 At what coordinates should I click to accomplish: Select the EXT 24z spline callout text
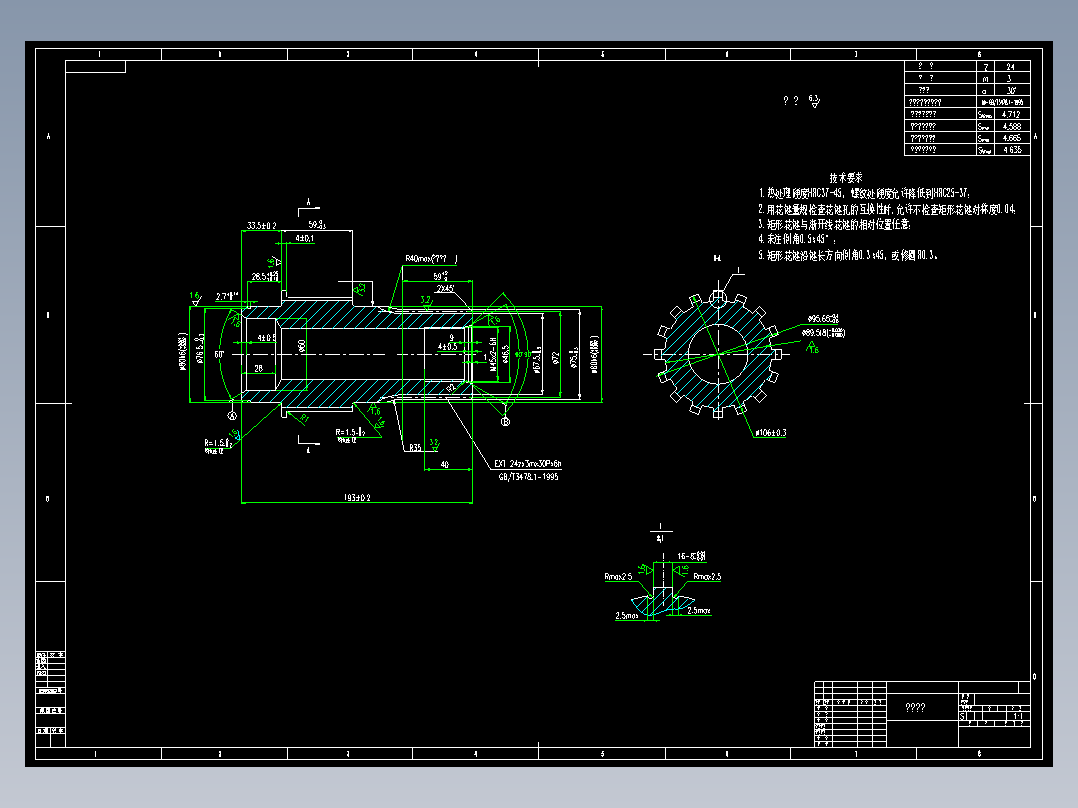point(527,464)
